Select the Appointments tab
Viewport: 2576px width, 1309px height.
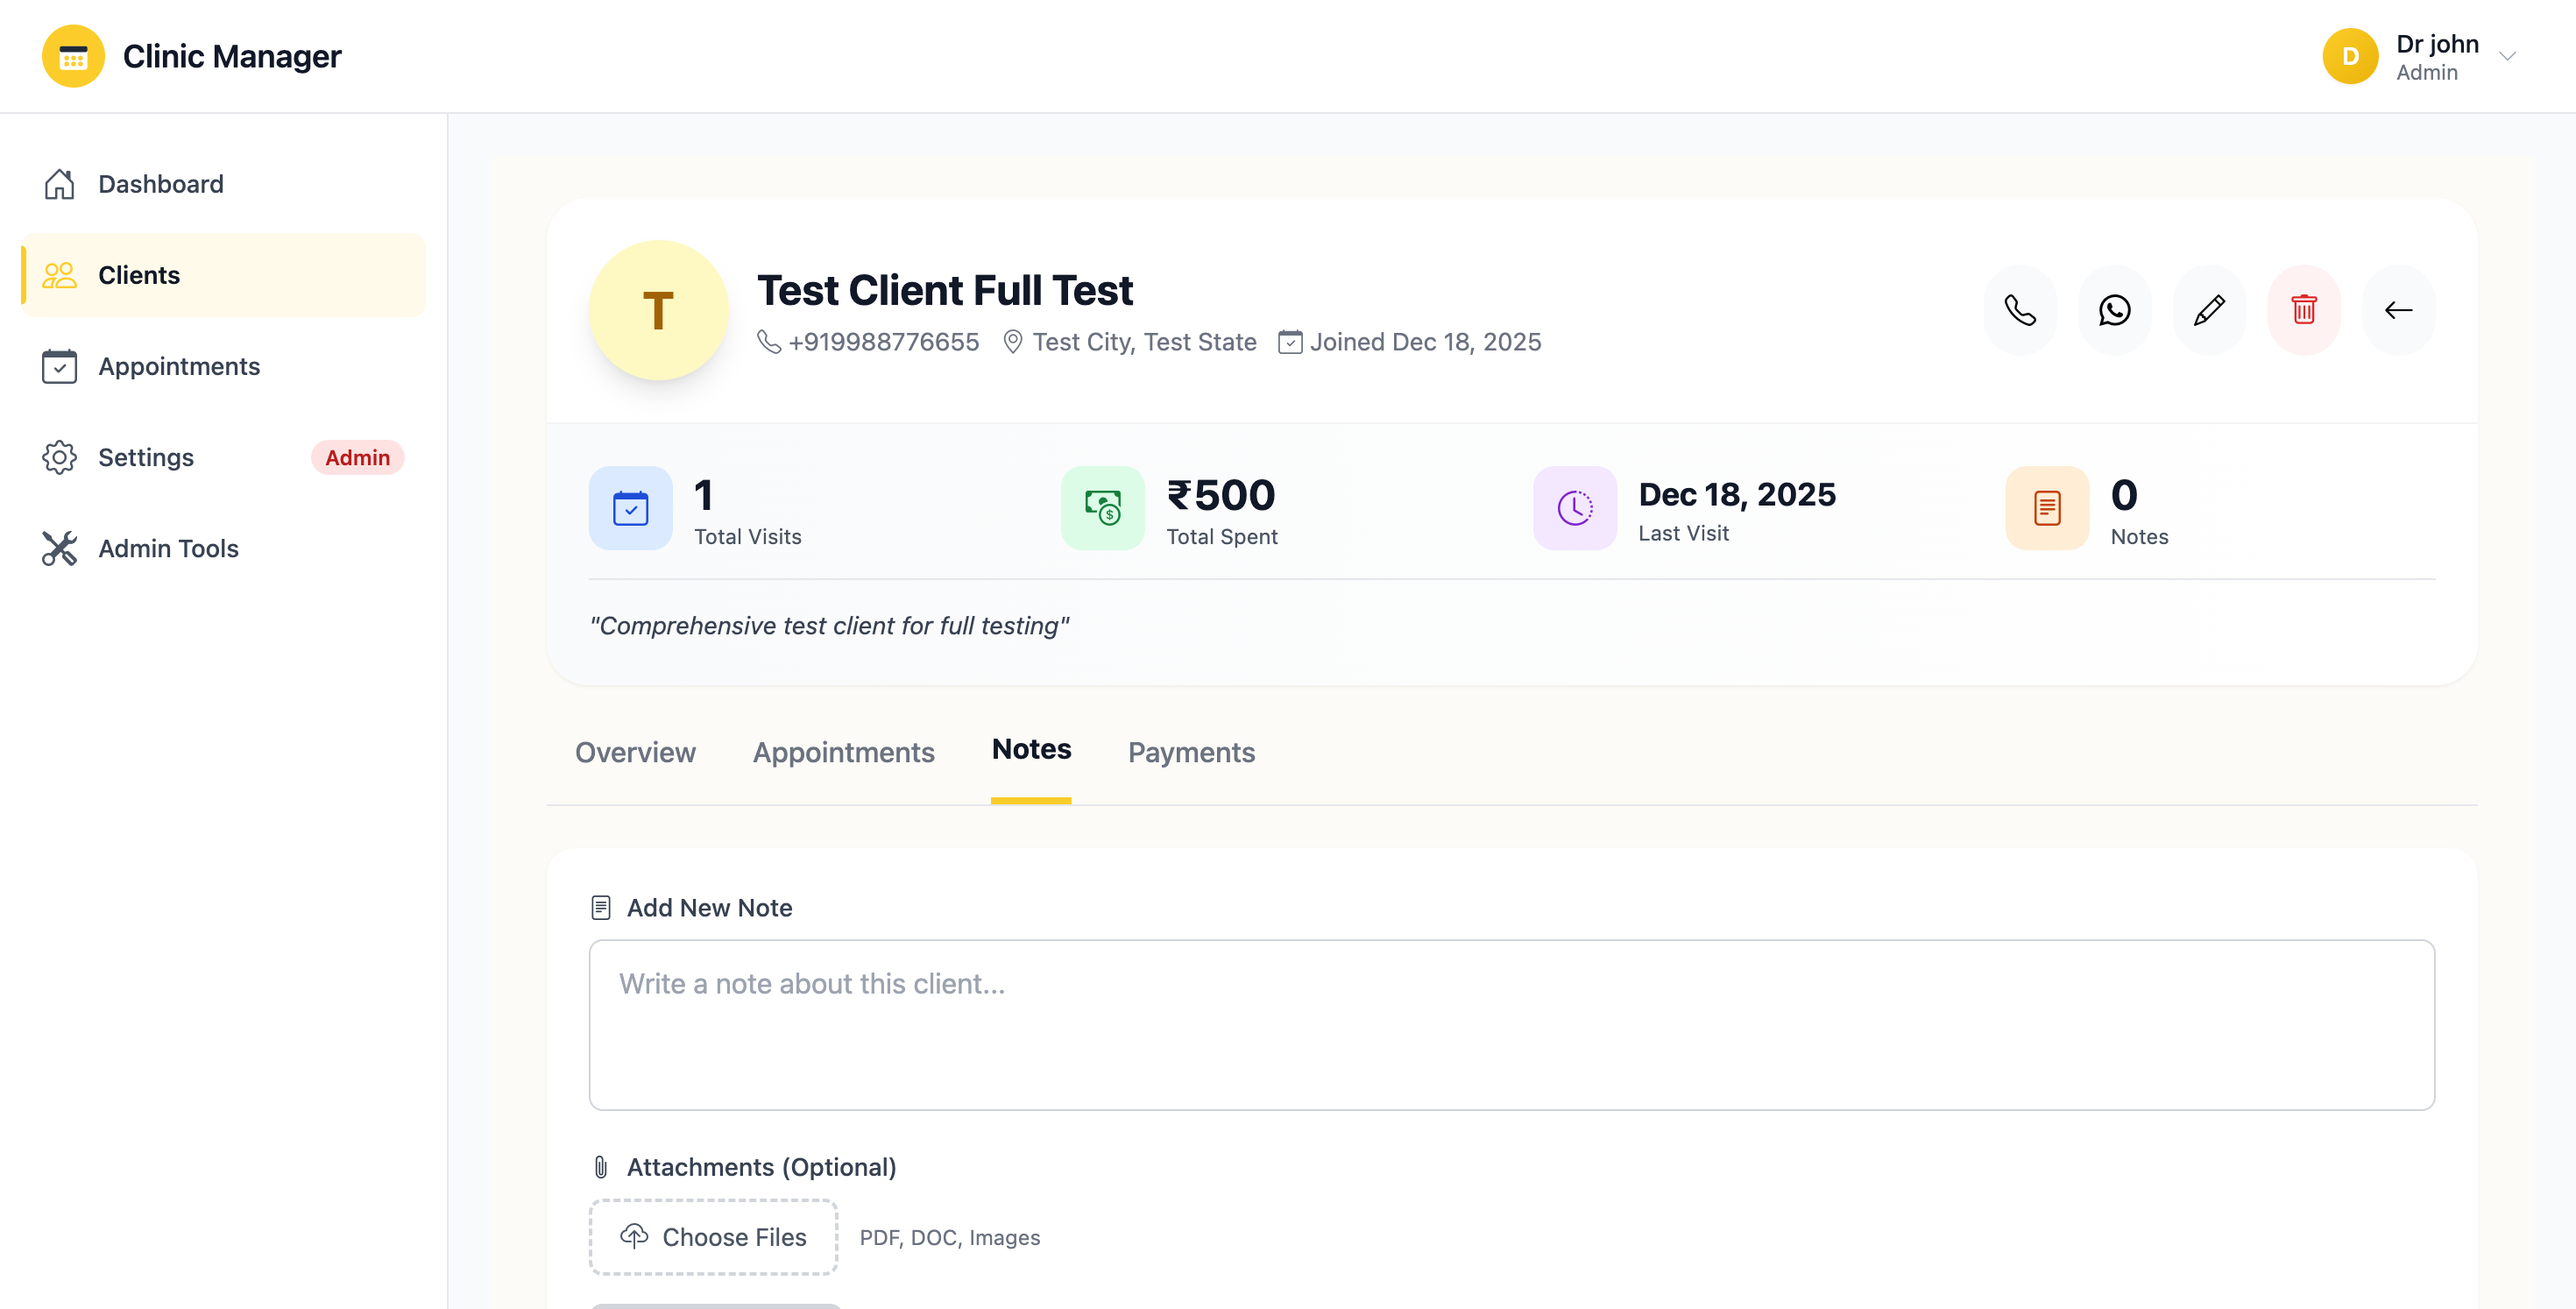coord(843,752)
